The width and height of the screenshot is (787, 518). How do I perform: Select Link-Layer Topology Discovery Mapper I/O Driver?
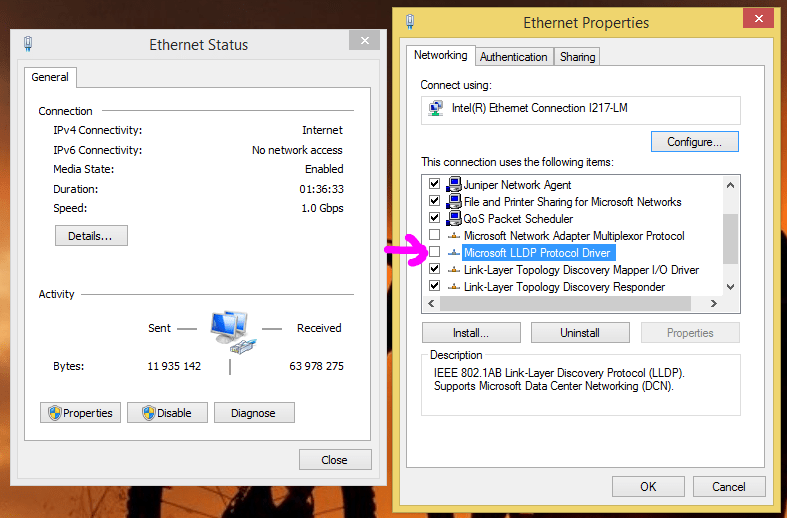(581, 270)
